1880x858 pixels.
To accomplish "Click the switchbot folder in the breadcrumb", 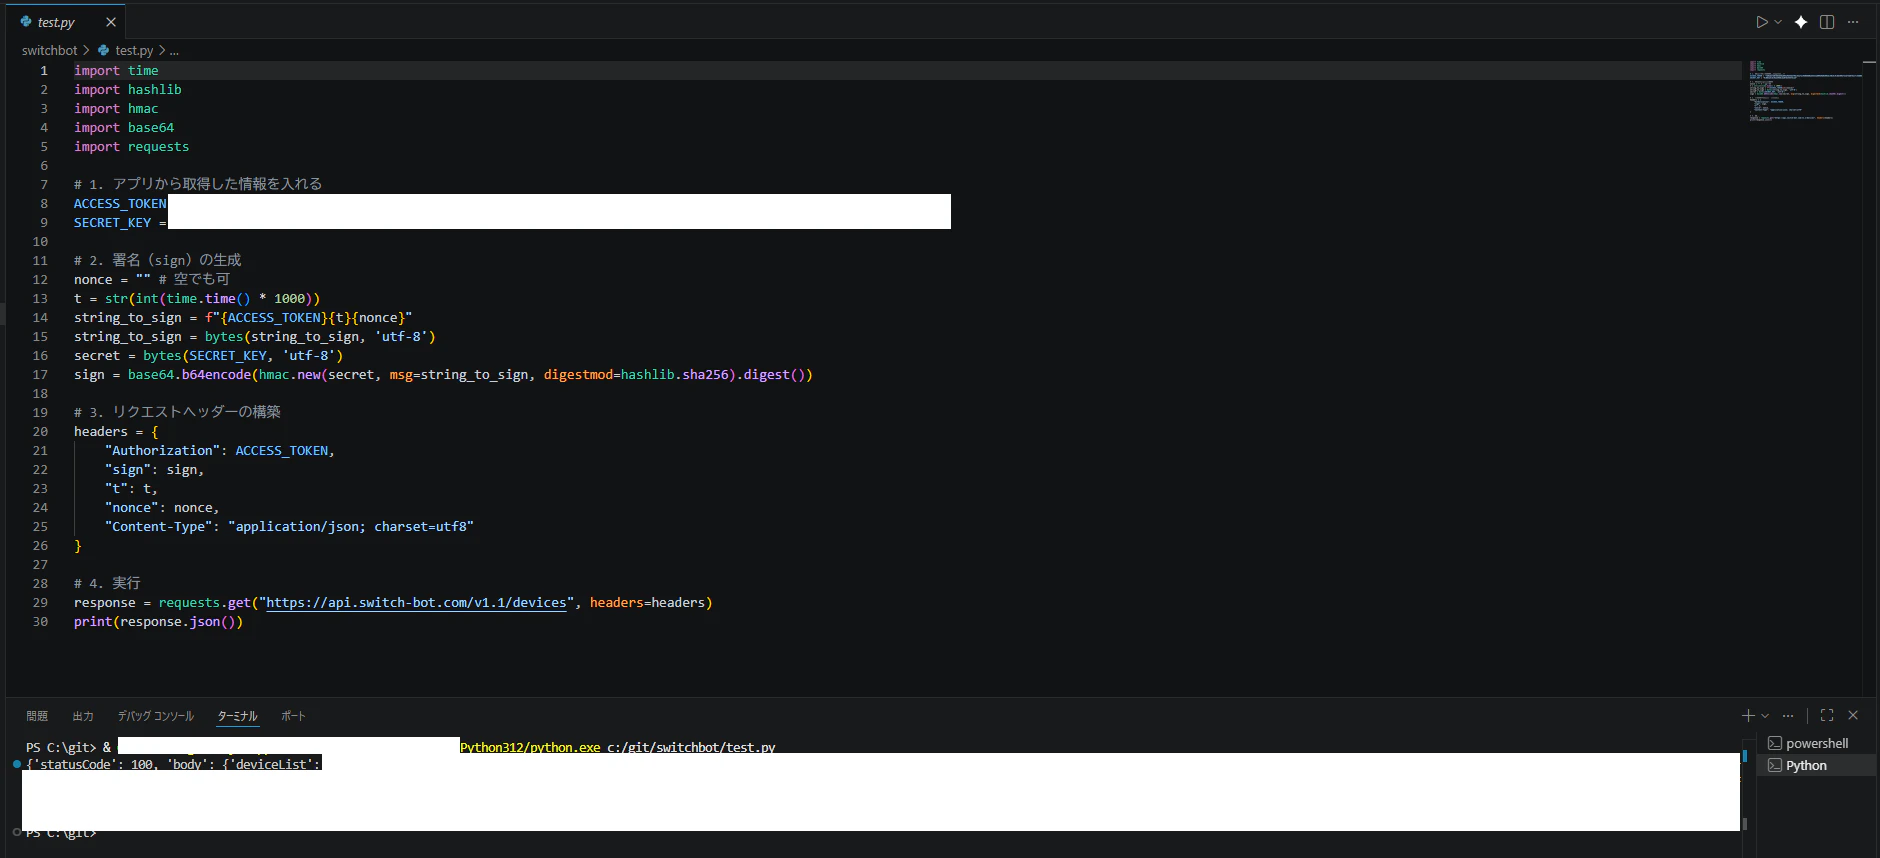I will coord(50,50).
